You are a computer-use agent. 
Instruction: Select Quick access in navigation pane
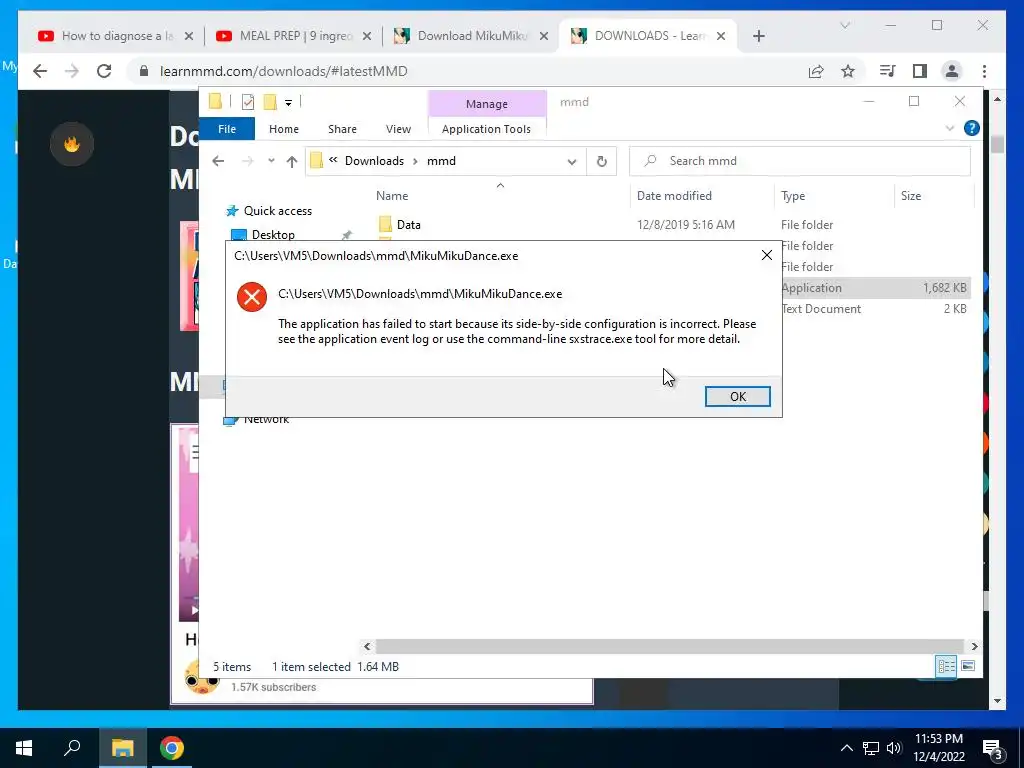278,211
